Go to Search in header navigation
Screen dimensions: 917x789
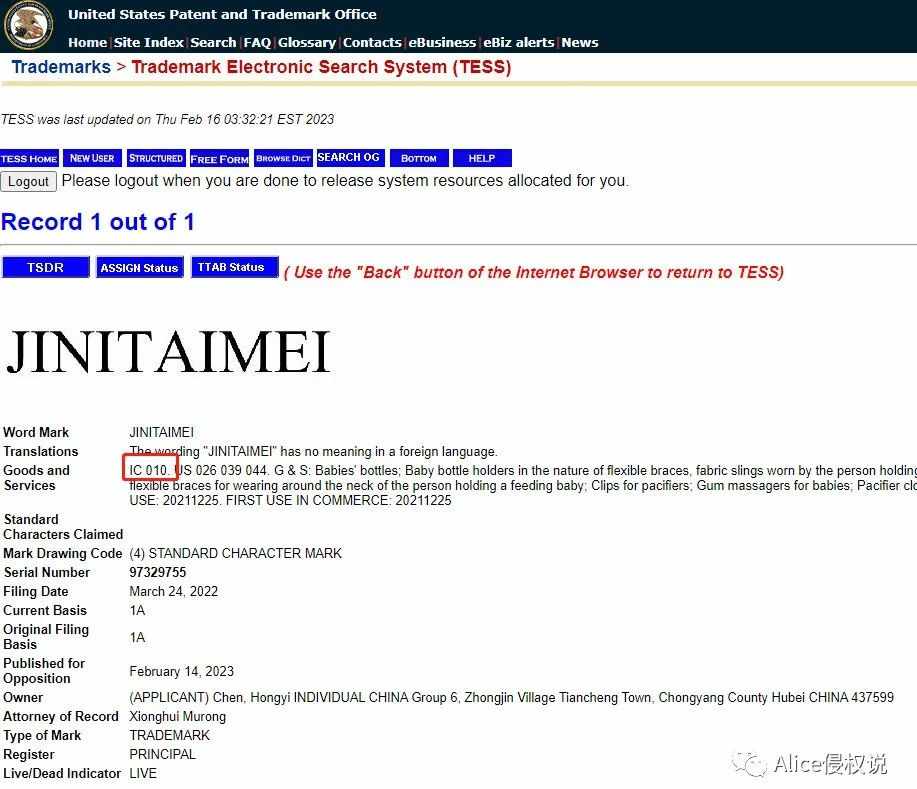pos(213,43)
